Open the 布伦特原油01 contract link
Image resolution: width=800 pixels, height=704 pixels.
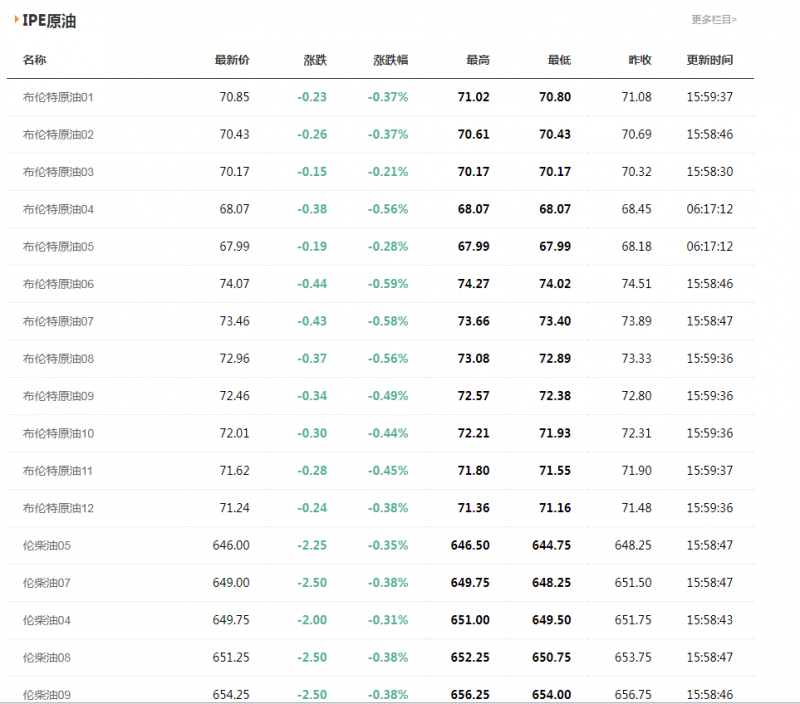[x=58, y=97]
